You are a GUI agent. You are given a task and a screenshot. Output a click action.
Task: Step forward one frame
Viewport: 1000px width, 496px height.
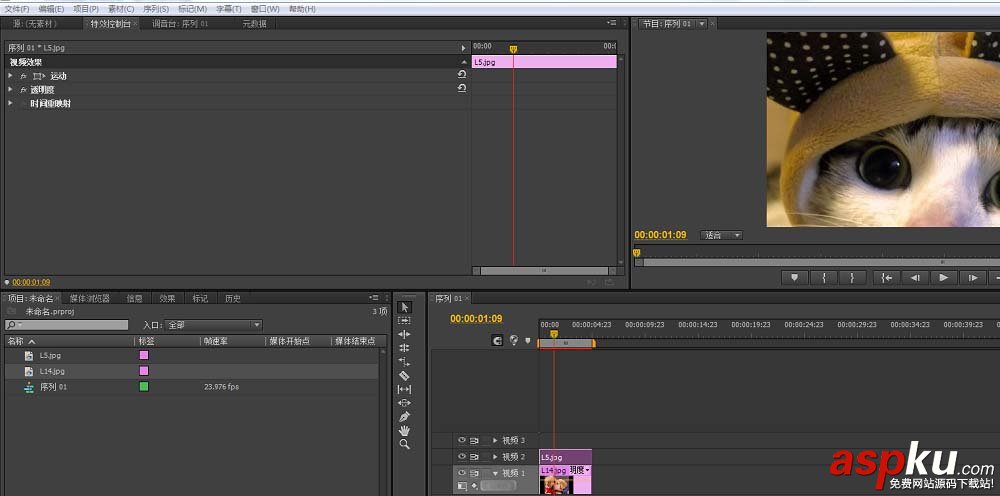(x=973, y=277)
